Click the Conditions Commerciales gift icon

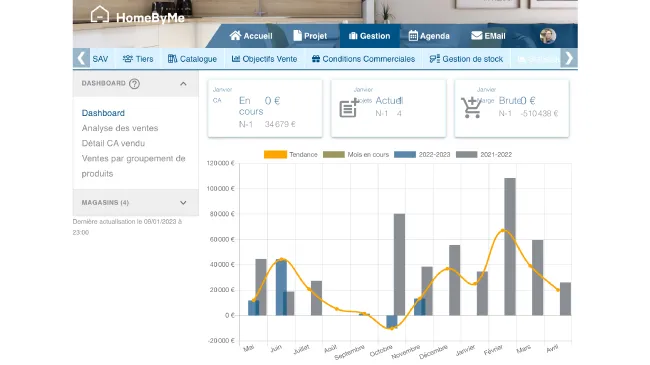316,59
